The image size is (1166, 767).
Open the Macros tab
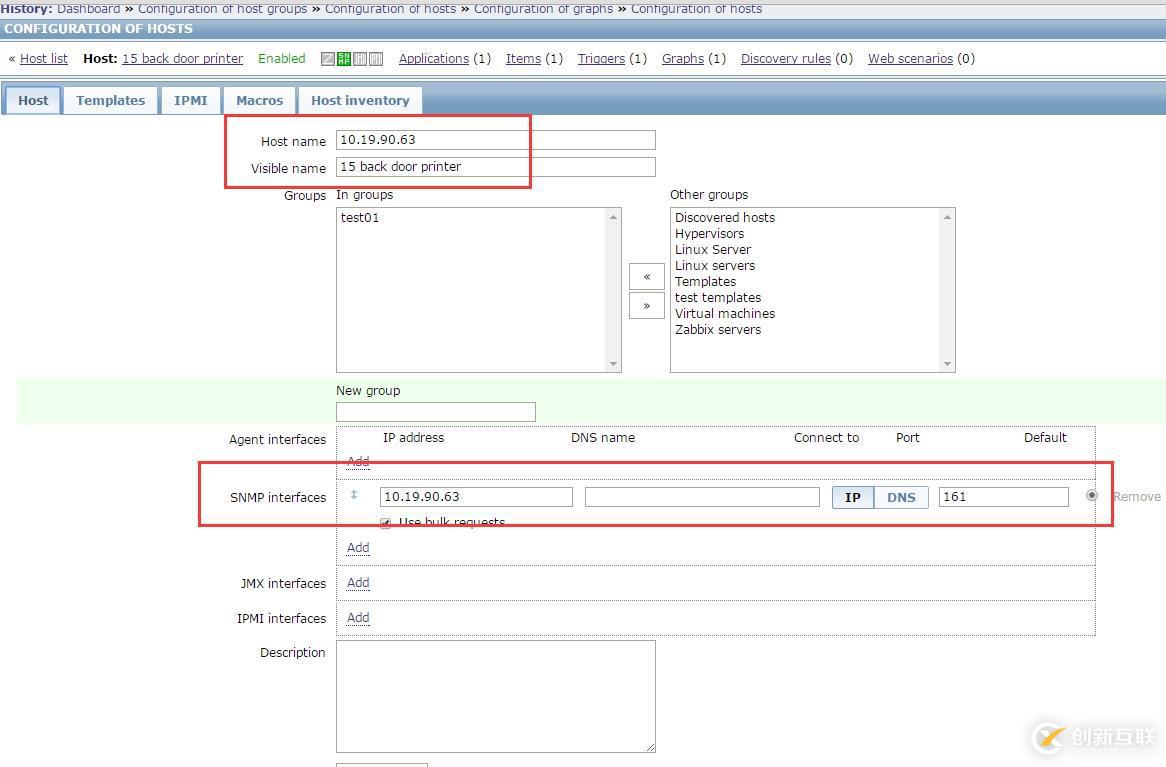pos(259,100)
